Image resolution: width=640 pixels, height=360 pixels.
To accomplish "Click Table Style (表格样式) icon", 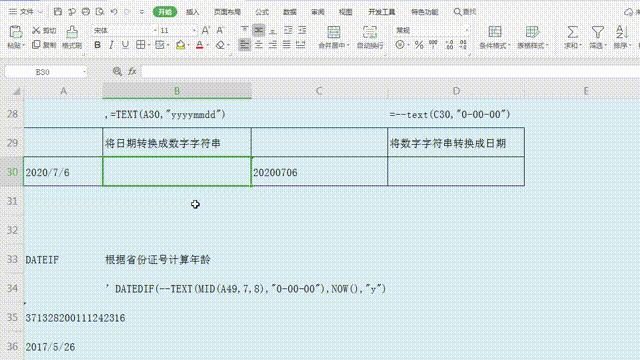I will pyautogui.click(x=532, y=32).
